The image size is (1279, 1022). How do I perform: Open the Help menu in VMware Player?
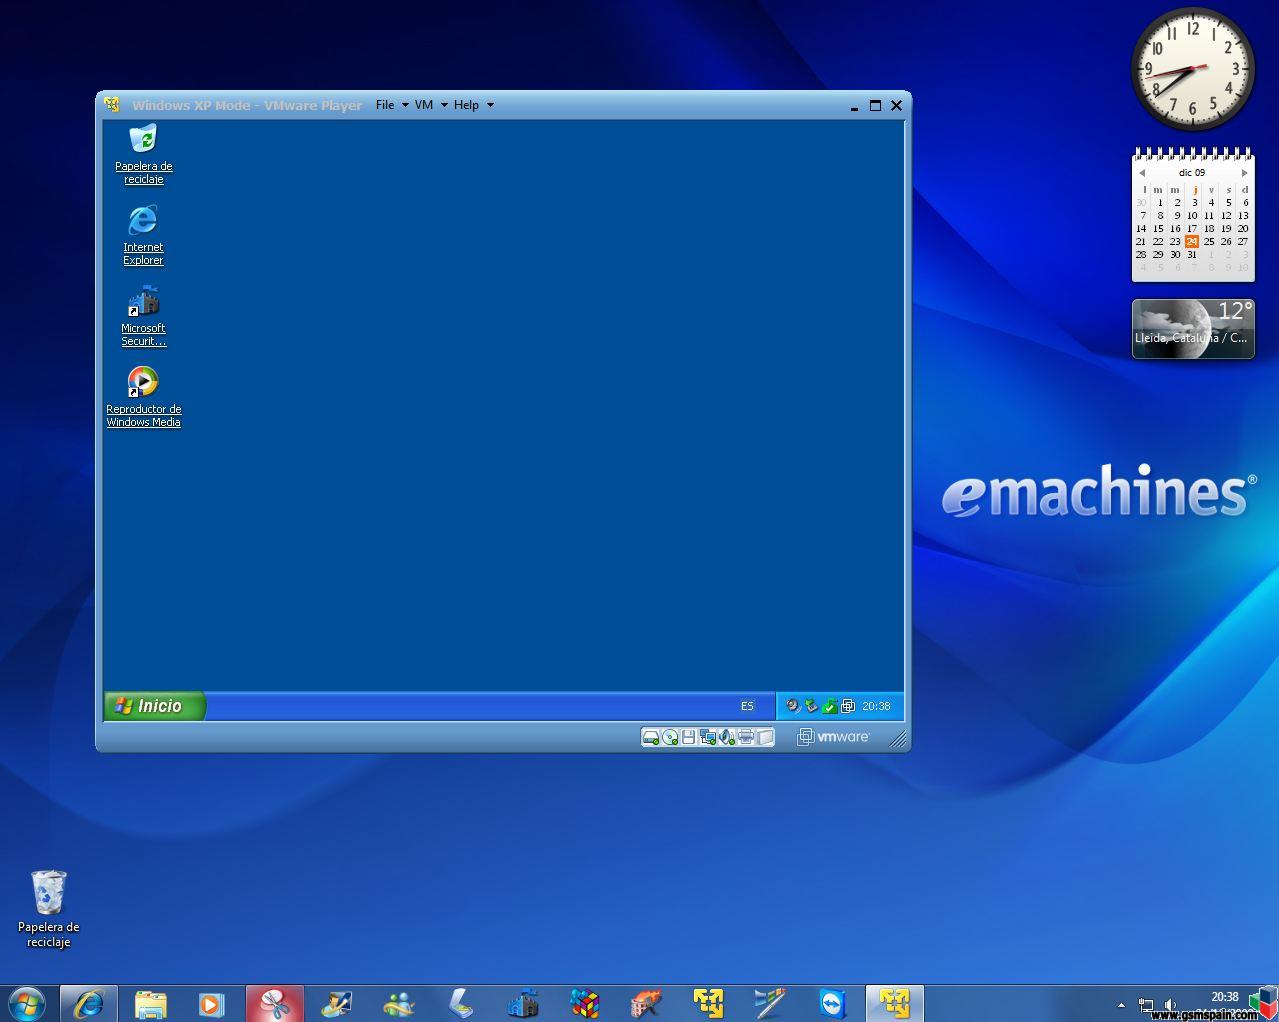tap(473, 105)
